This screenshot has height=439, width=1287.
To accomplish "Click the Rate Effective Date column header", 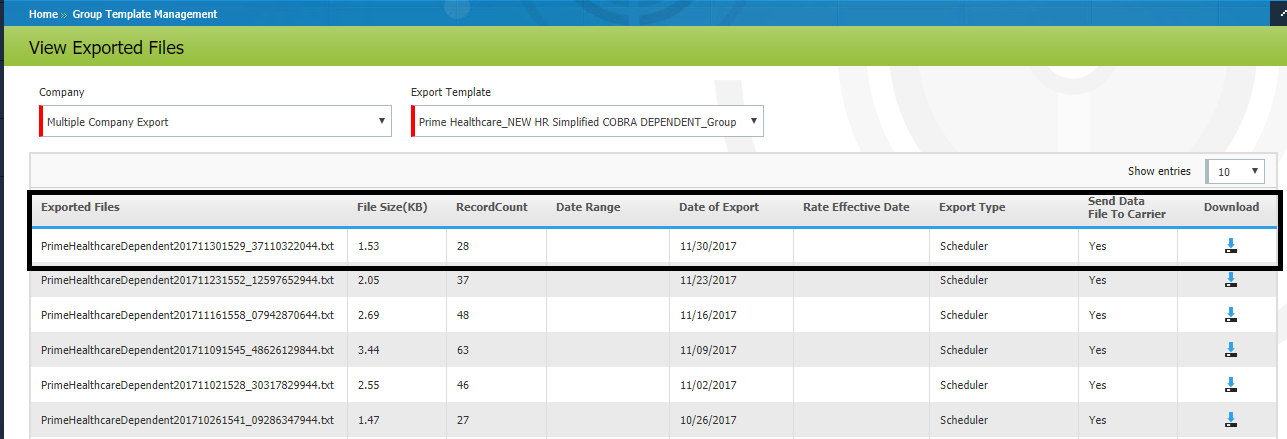I will coord(855,207).
